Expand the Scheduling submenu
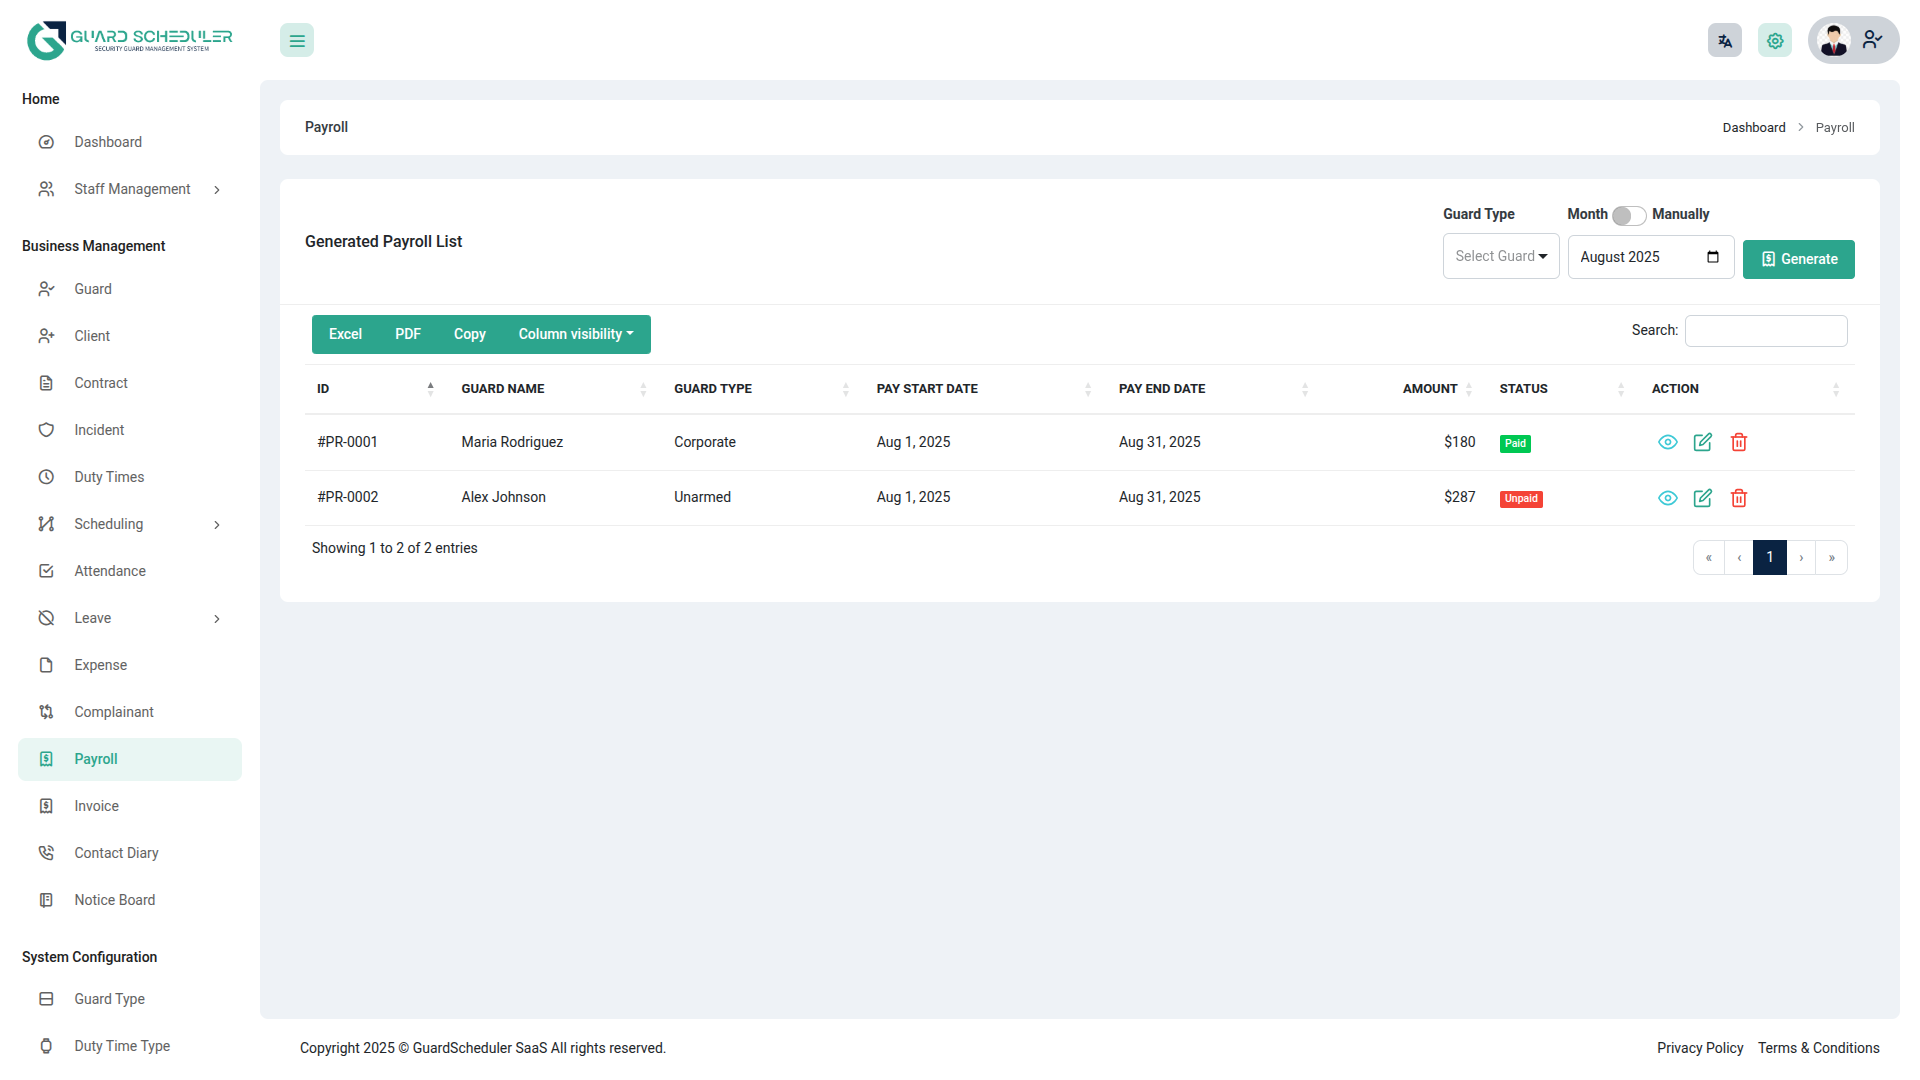Screen dimensions: 1920x1080 [x=107, y=523]
